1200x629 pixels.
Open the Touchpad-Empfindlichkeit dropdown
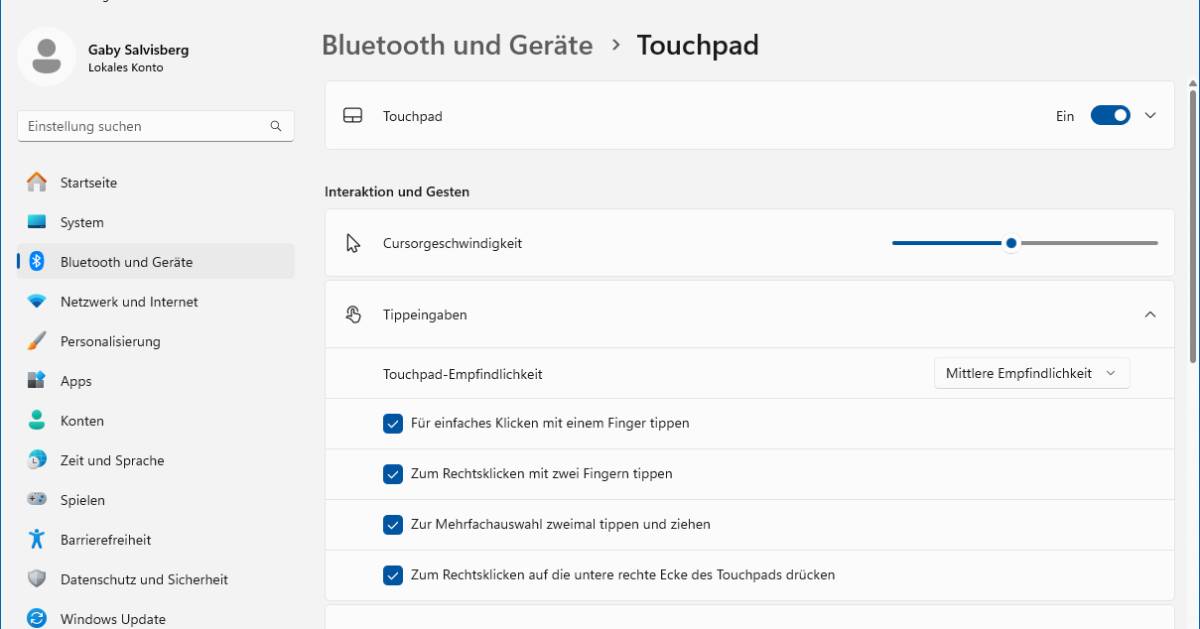point(1031,372)
